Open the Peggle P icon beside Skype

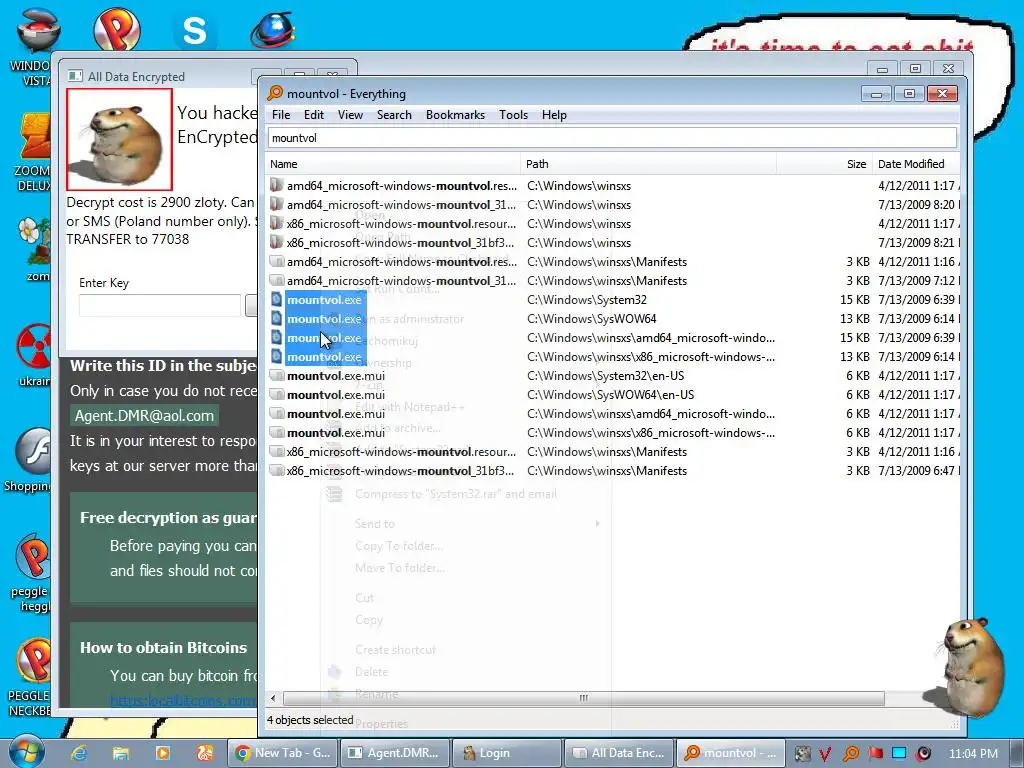pos(116,28)
